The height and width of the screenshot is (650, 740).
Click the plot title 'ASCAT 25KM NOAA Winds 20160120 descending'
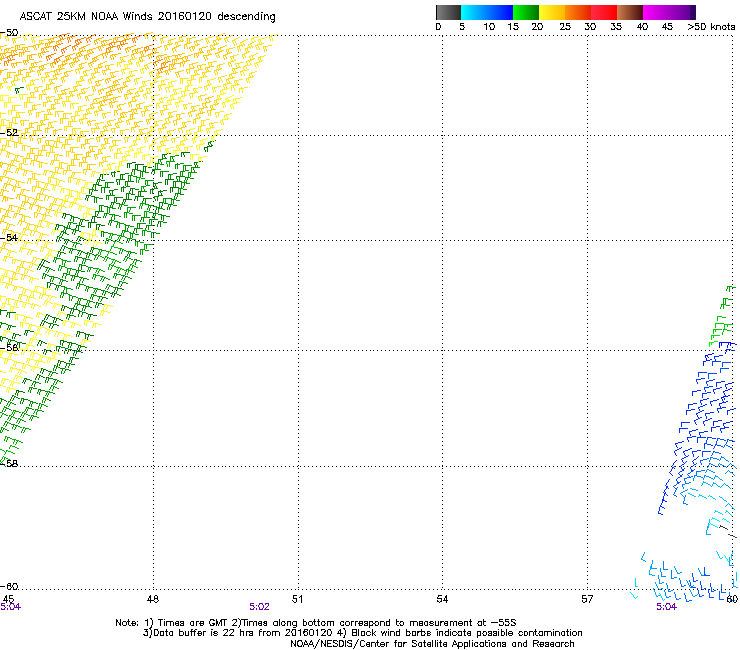[147, 17]
